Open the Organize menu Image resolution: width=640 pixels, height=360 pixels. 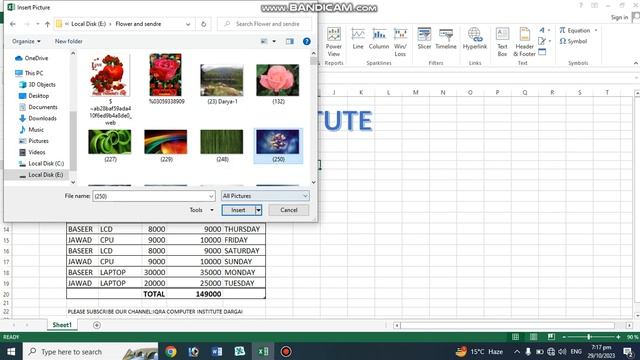[26, 41]
